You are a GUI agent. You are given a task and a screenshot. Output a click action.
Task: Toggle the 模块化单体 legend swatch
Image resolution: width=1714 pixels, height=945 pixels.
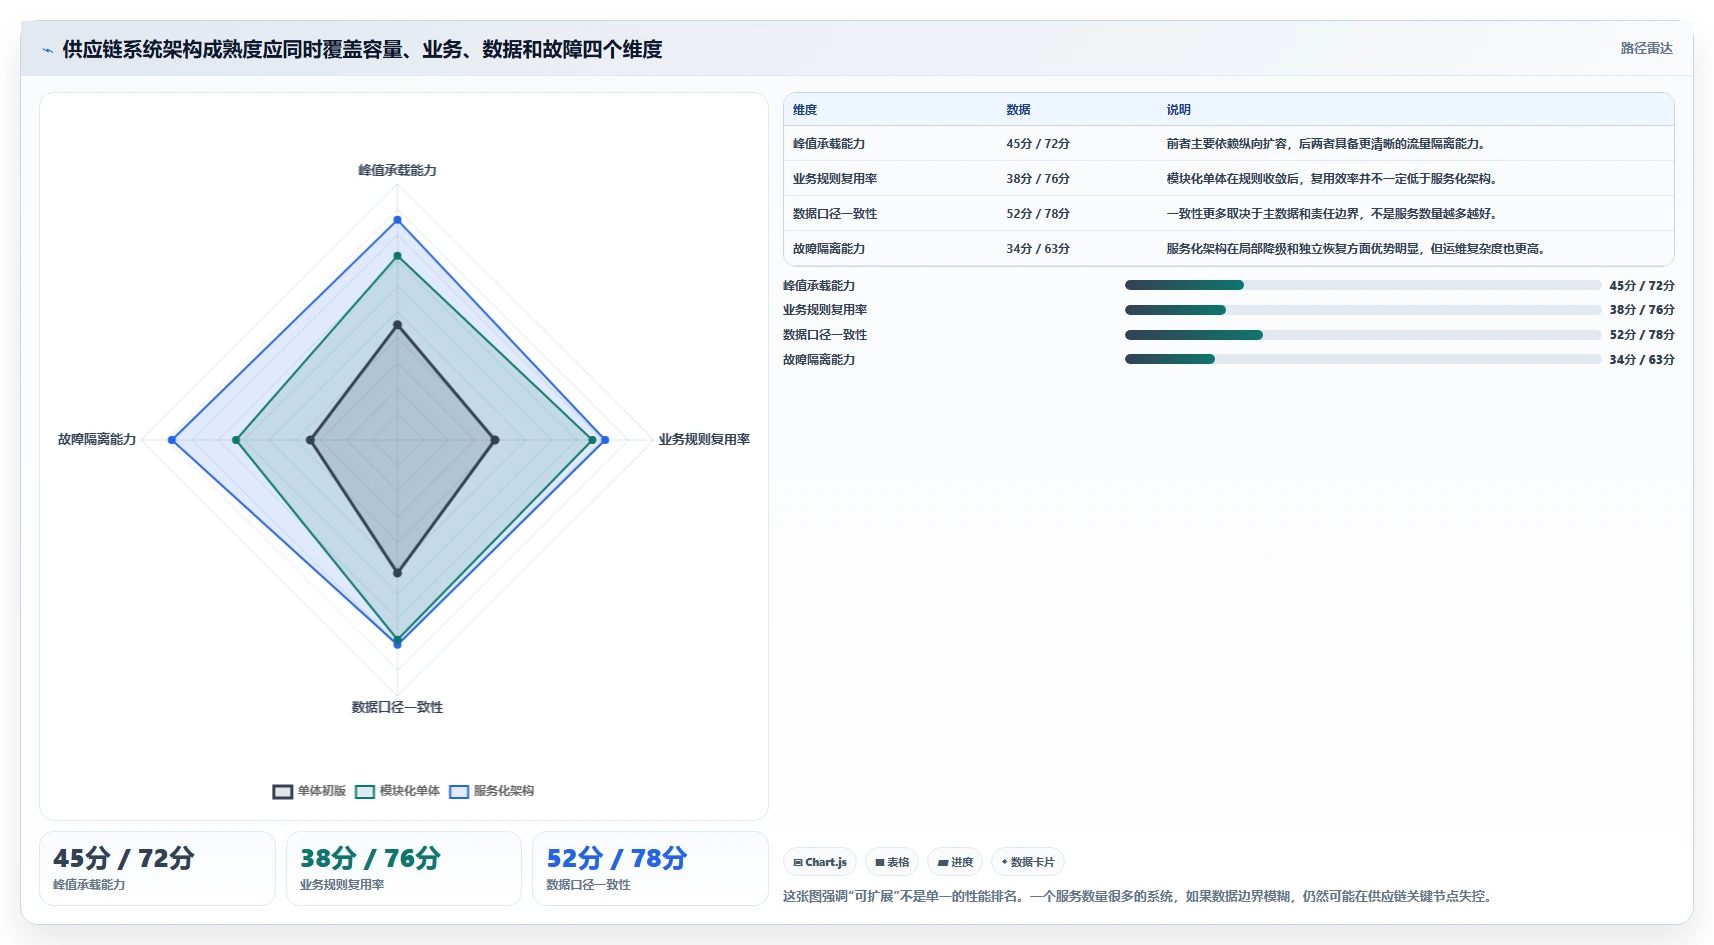(x=365, y=791)
